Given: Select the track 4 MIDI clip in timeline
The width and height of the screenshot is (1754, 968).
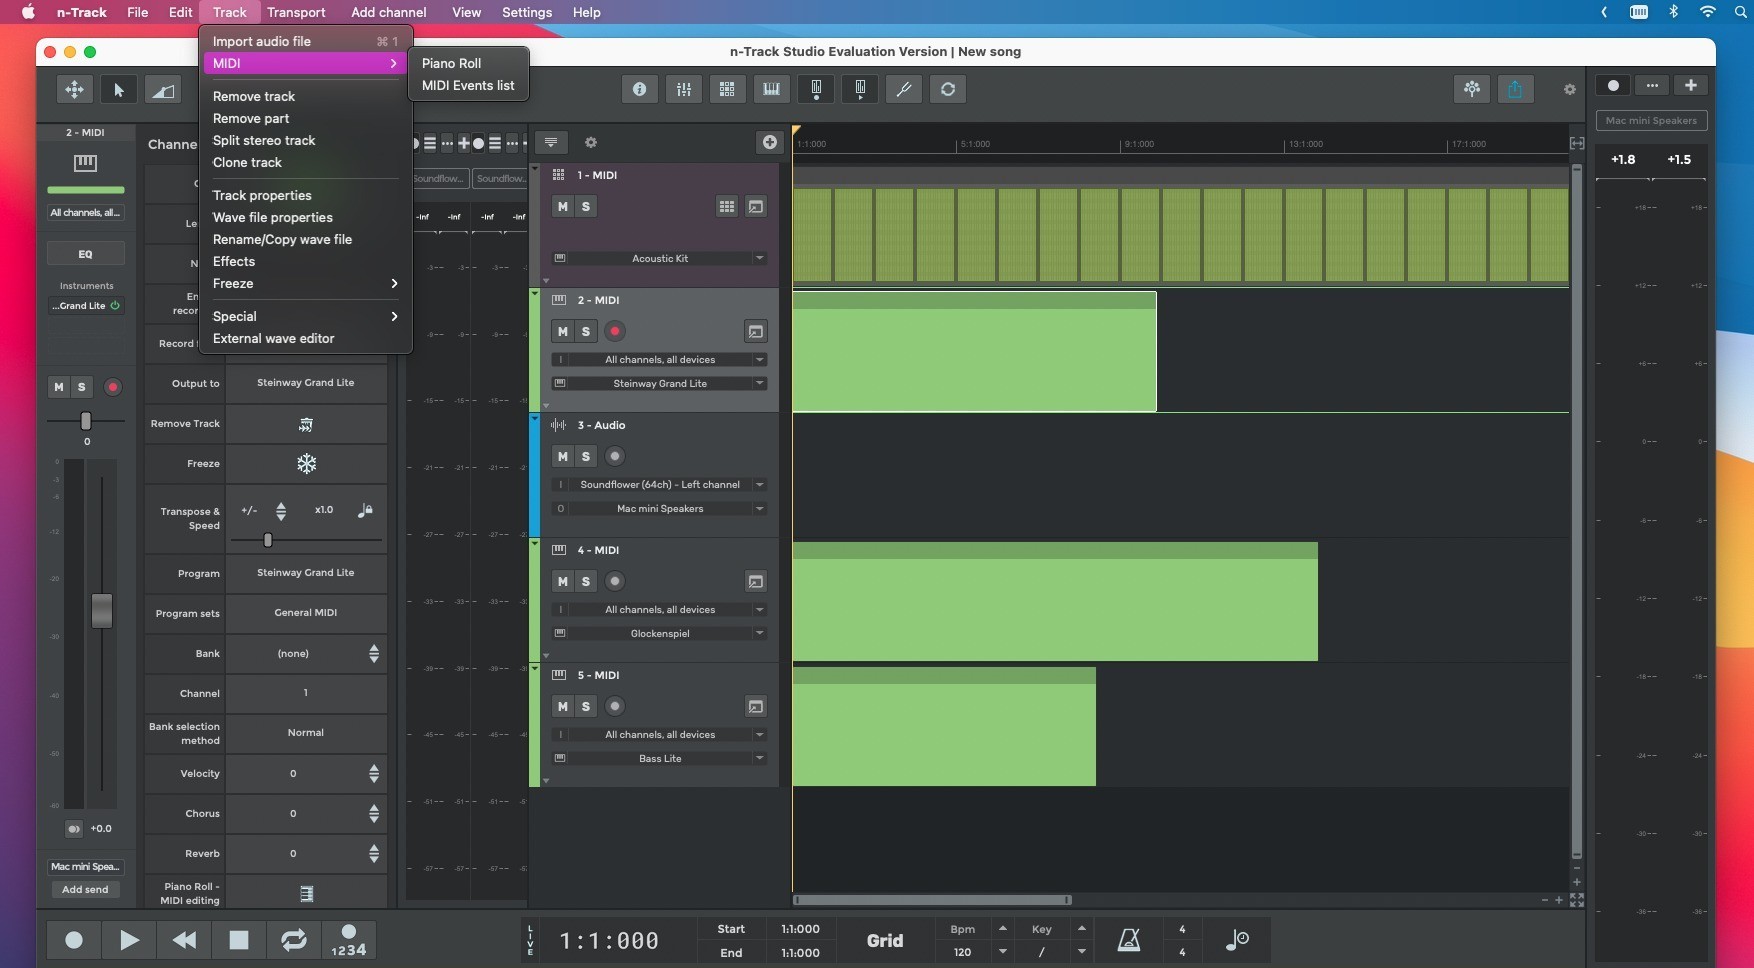Looking at the screenshot, I should click(1055, 601).
